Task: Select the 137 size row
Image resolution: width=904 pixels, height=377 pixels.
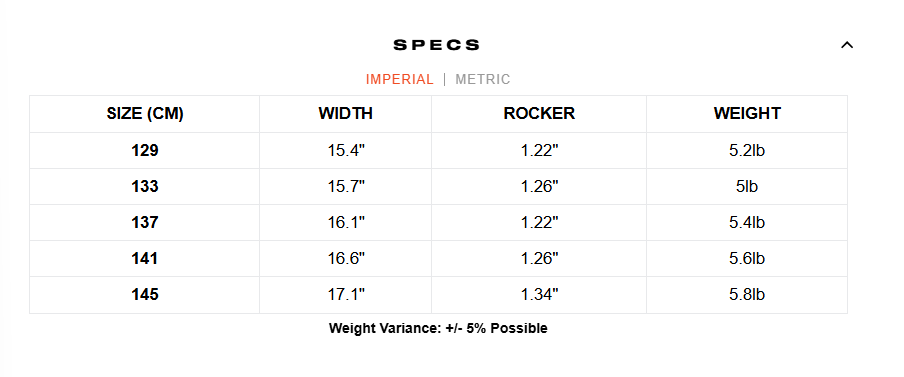Action: [x=438, y=223]
